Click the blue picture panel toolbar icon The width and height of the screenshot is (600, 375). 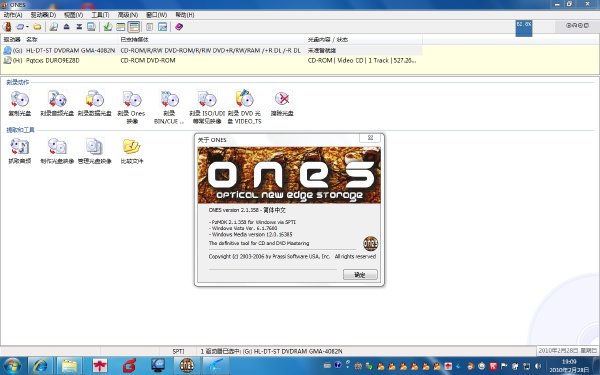coord(163,27)
